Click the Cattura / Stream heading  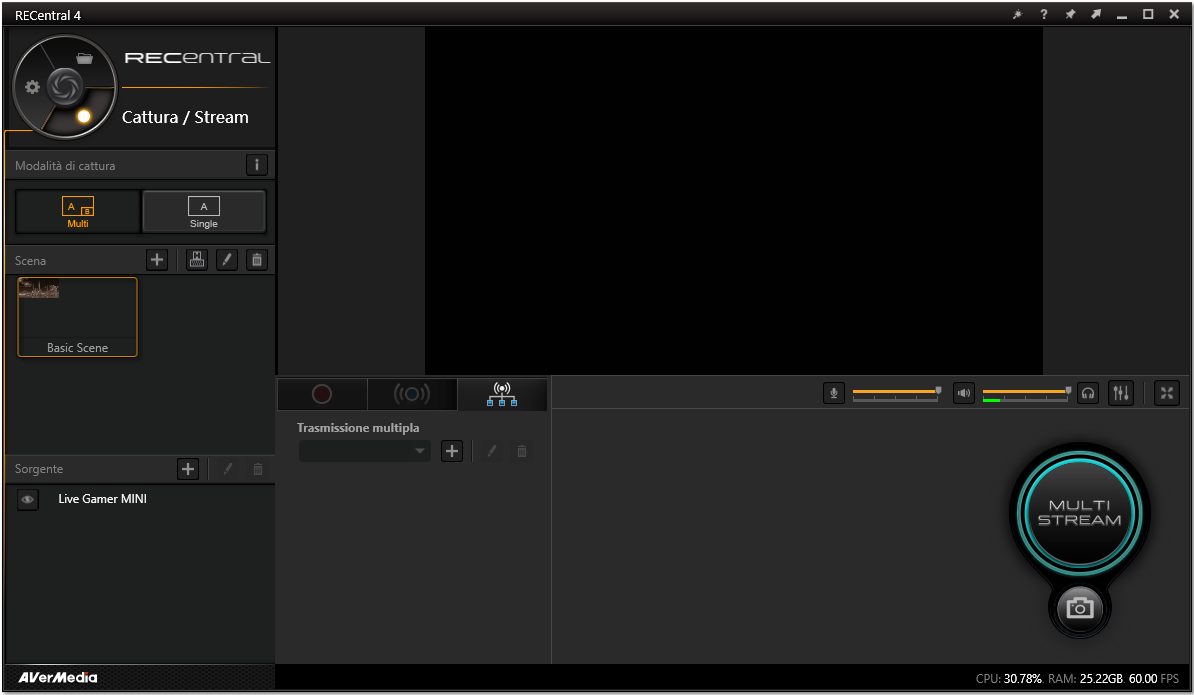(185, 117)
